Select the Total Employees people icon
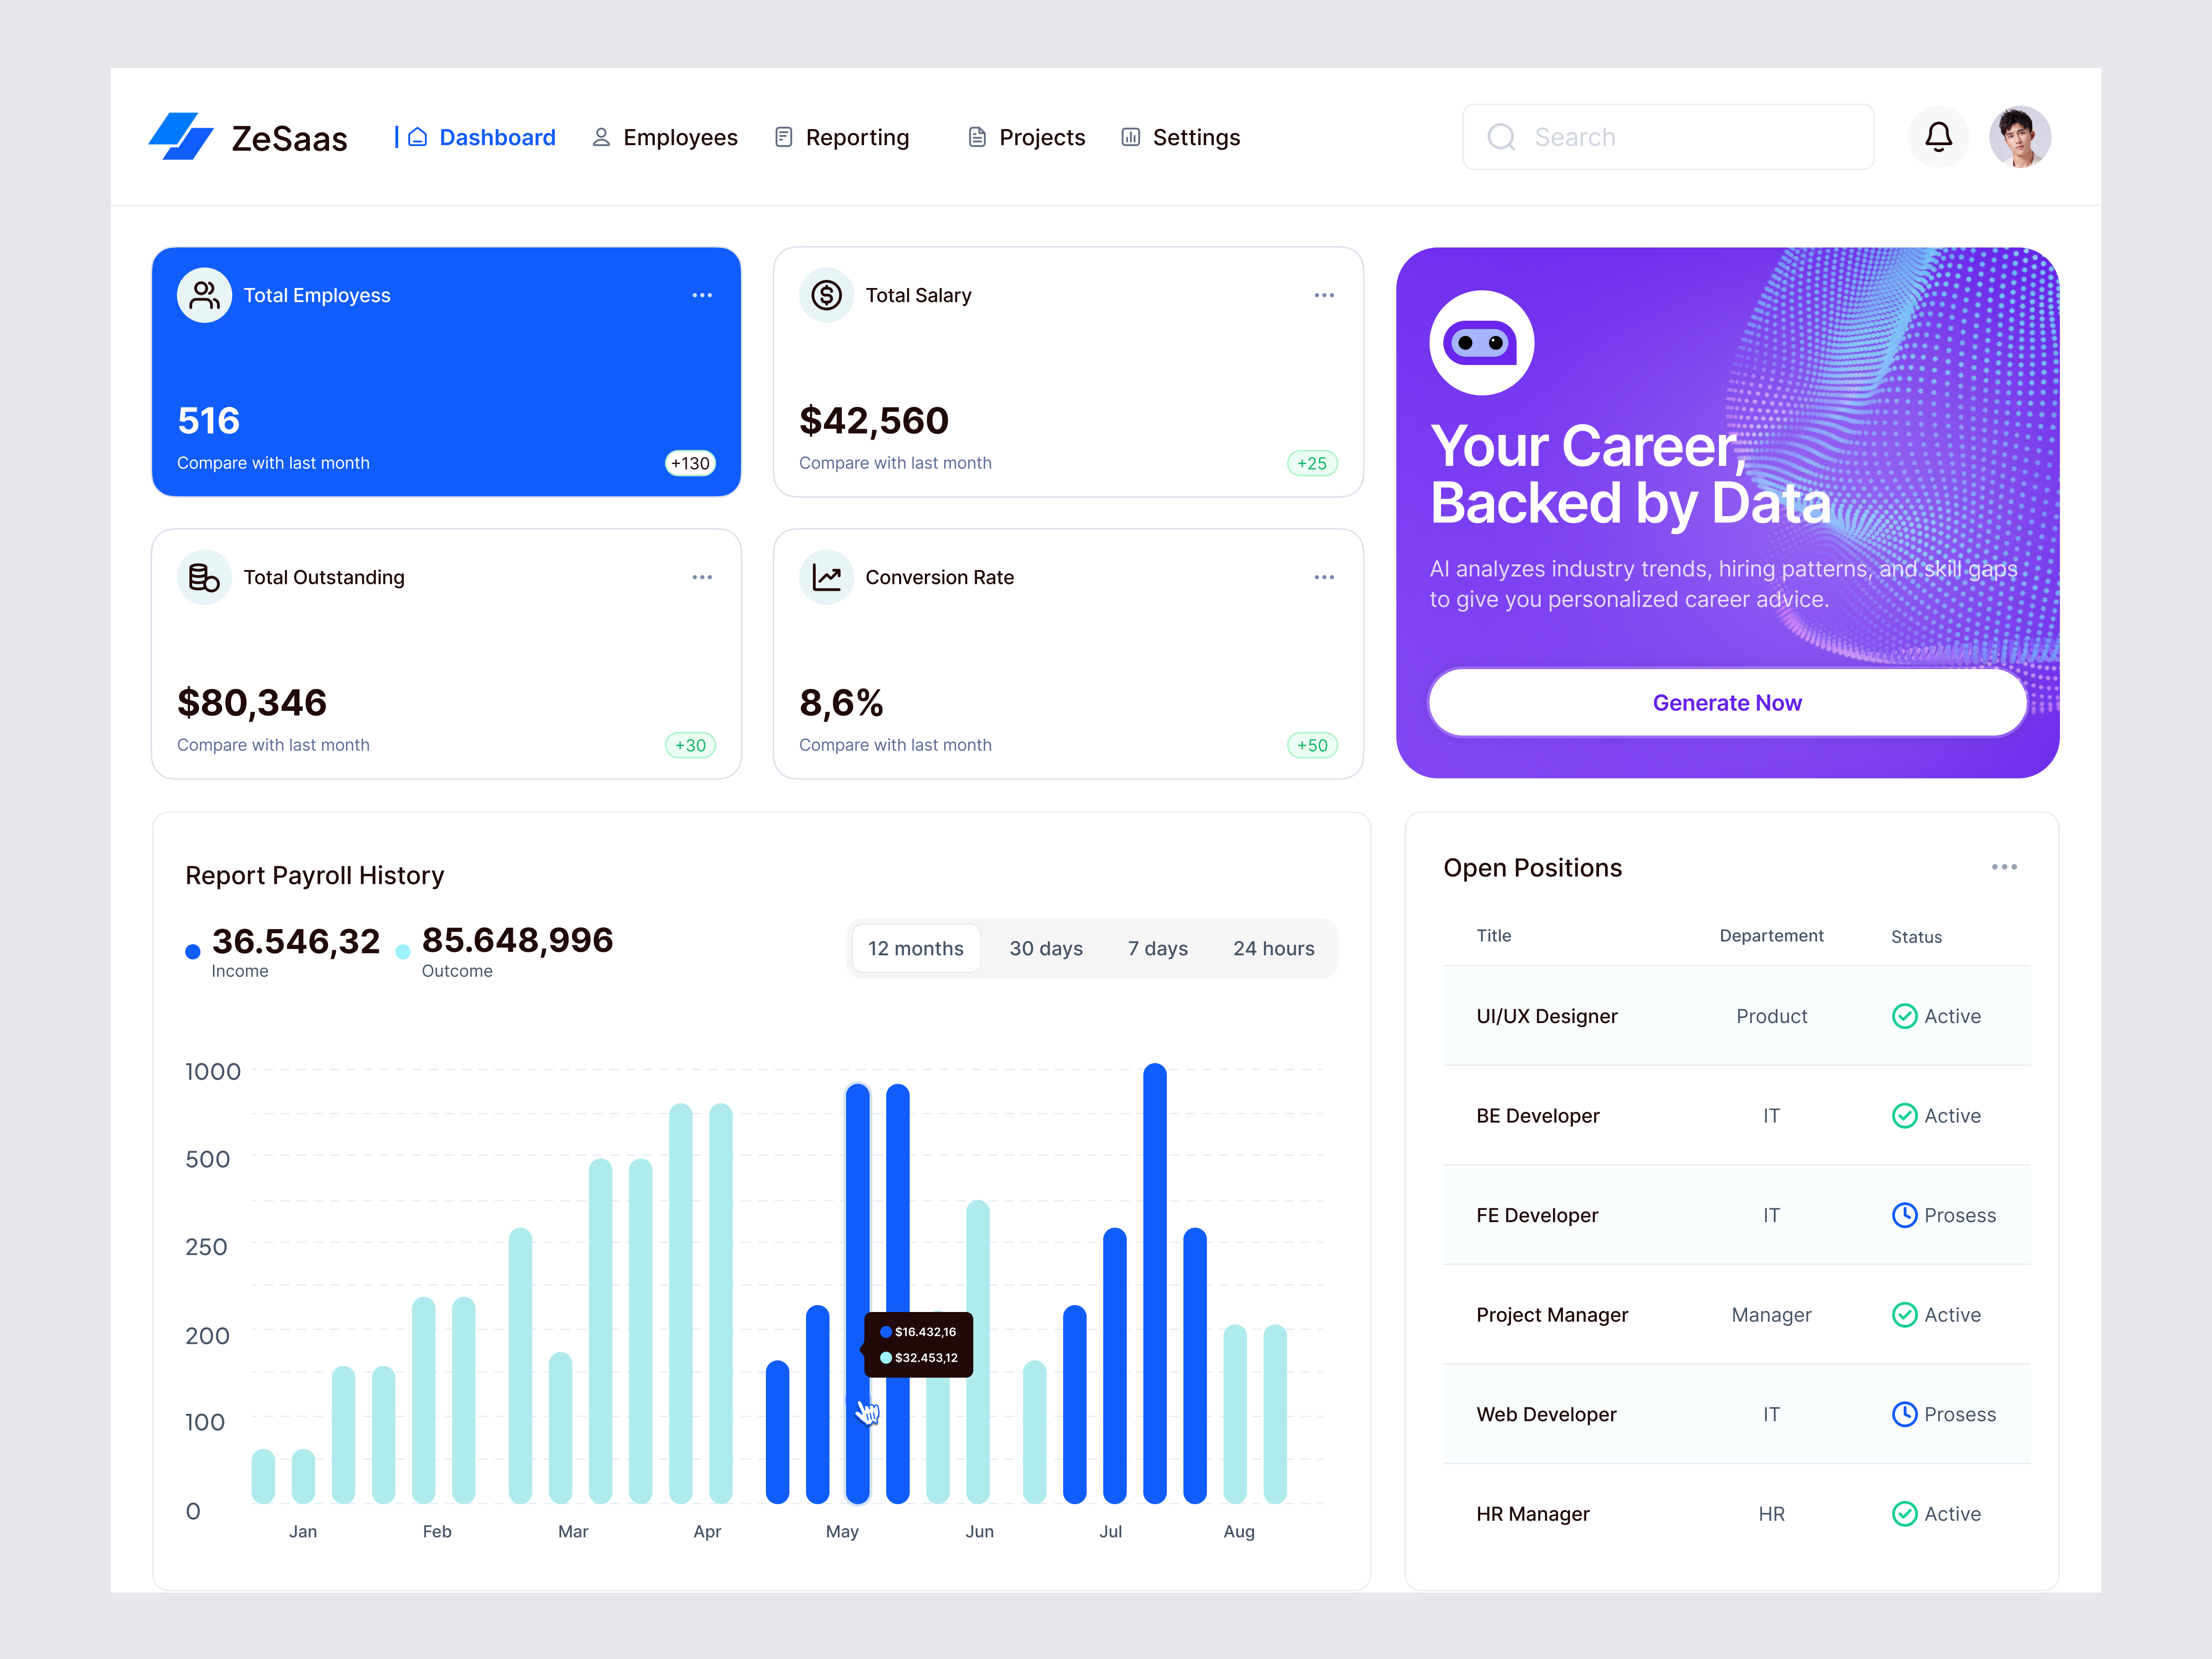Image resolution: width=2212 pixels, height=1659 pixels. point(204,294)
